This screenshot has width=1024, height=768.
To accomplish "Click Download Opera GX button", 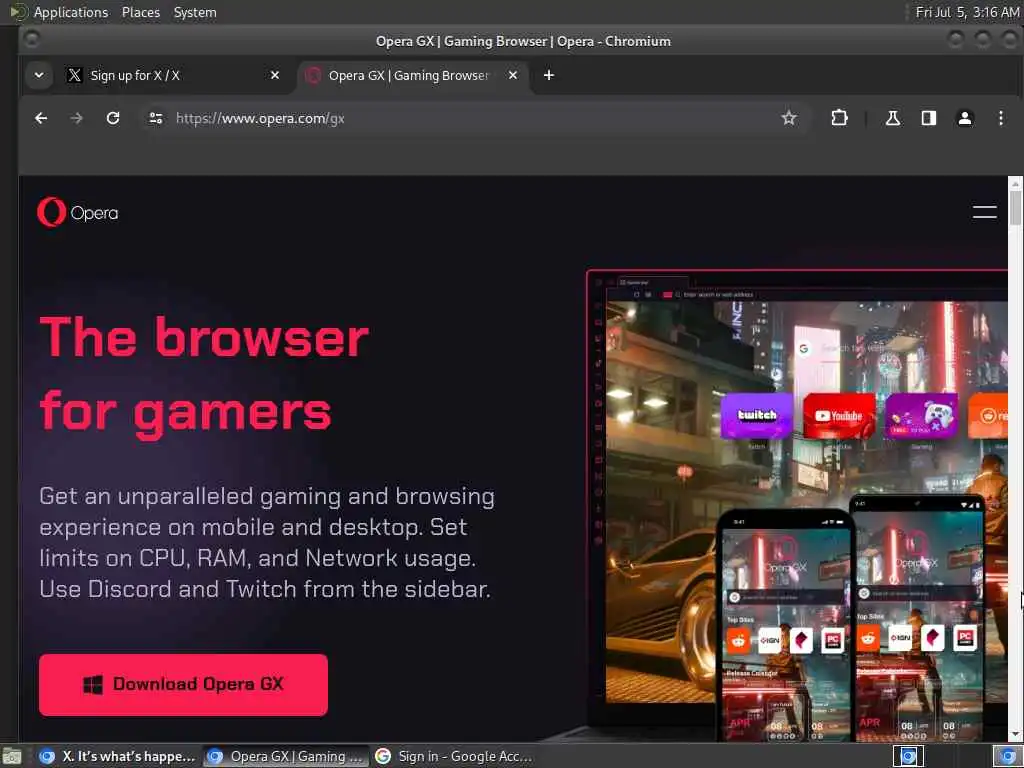I will point(184,684).
